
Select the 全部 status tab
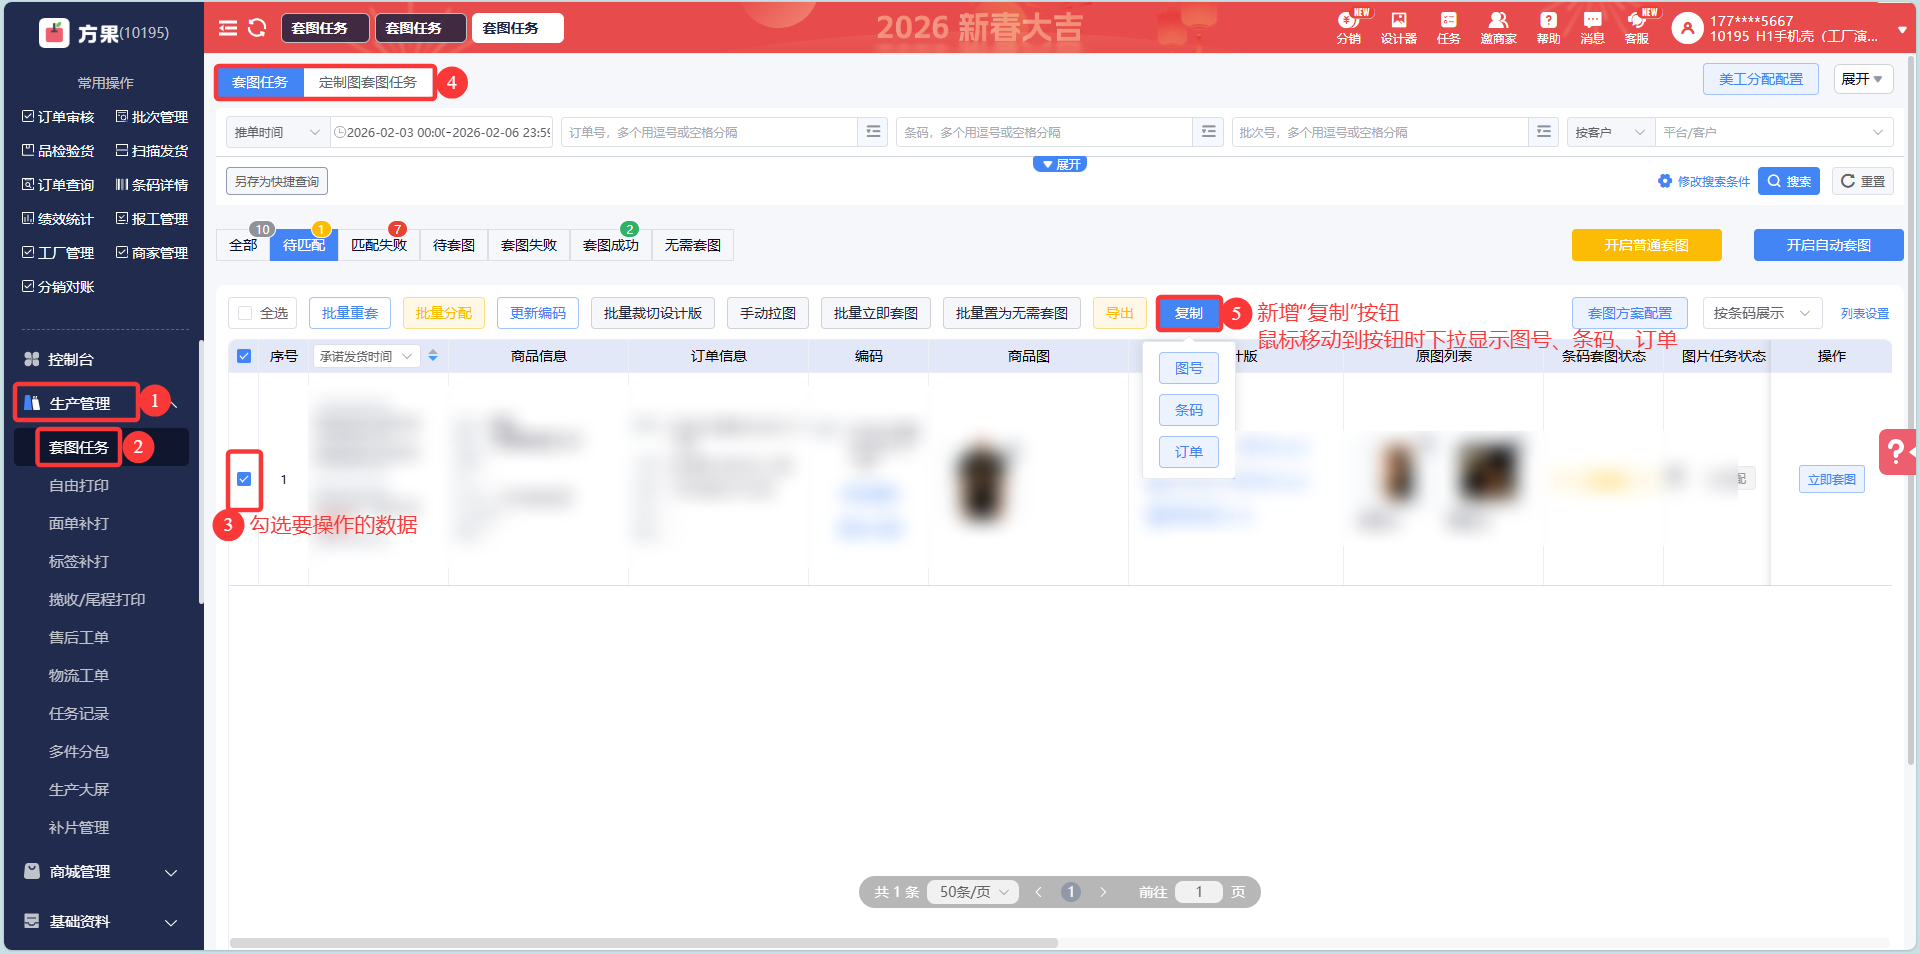[x=243, y=245]
